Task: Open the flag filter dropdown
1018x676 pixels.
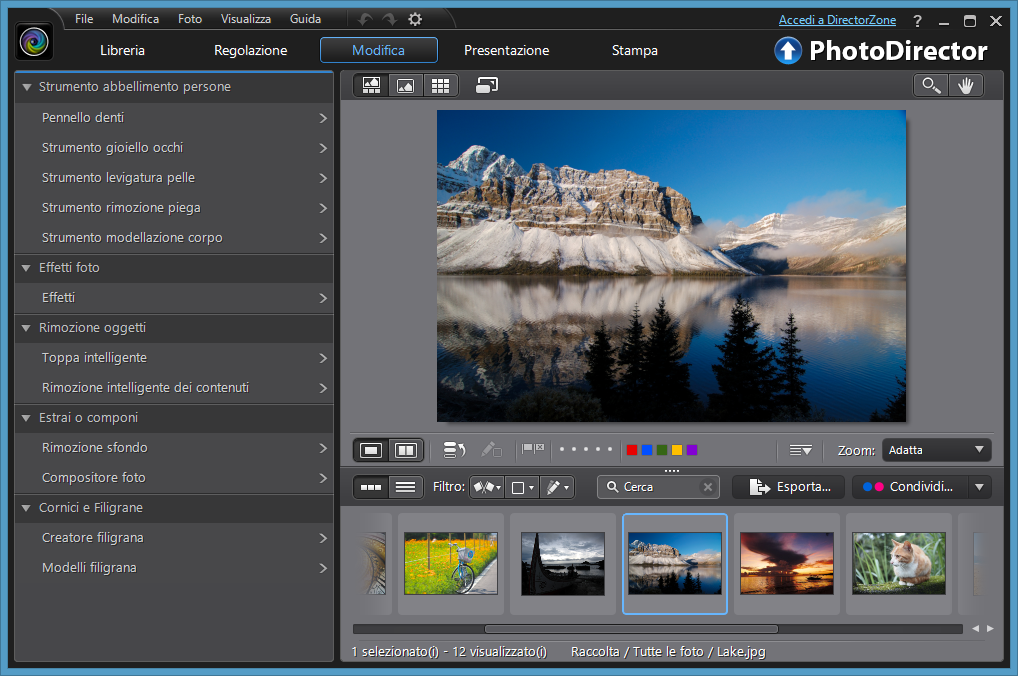Action: 487,487
